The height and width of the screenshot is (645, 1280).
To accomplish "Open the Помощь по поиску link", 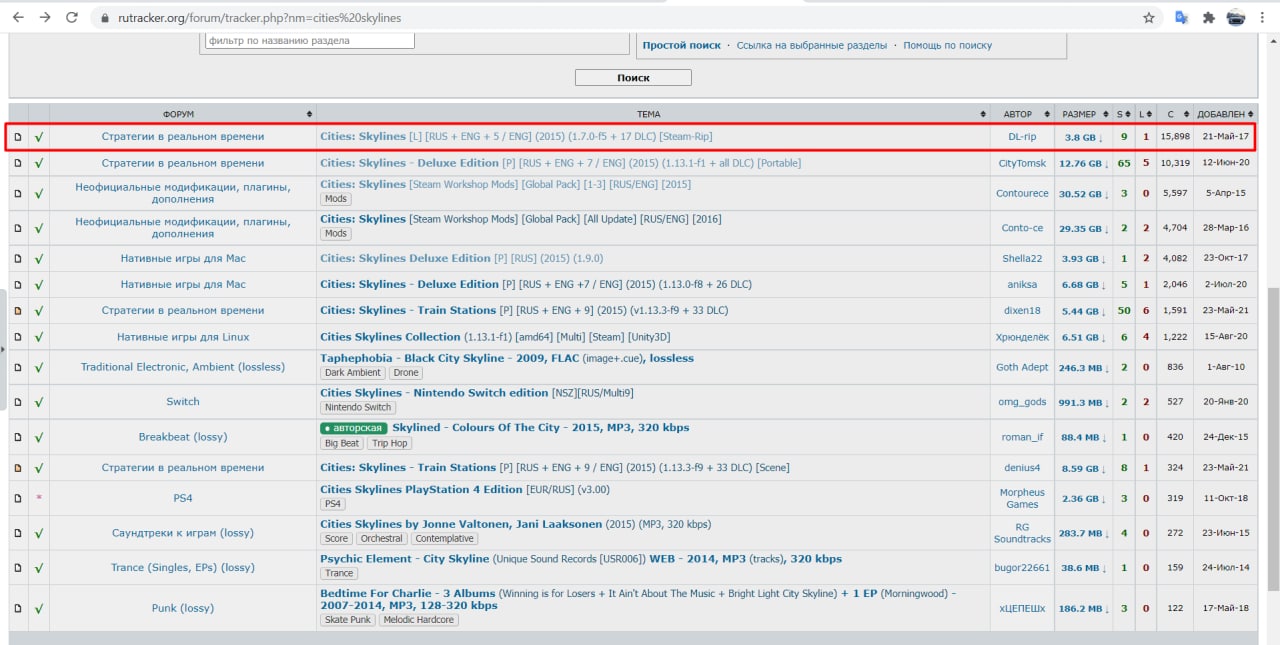I will click(948, 46).
